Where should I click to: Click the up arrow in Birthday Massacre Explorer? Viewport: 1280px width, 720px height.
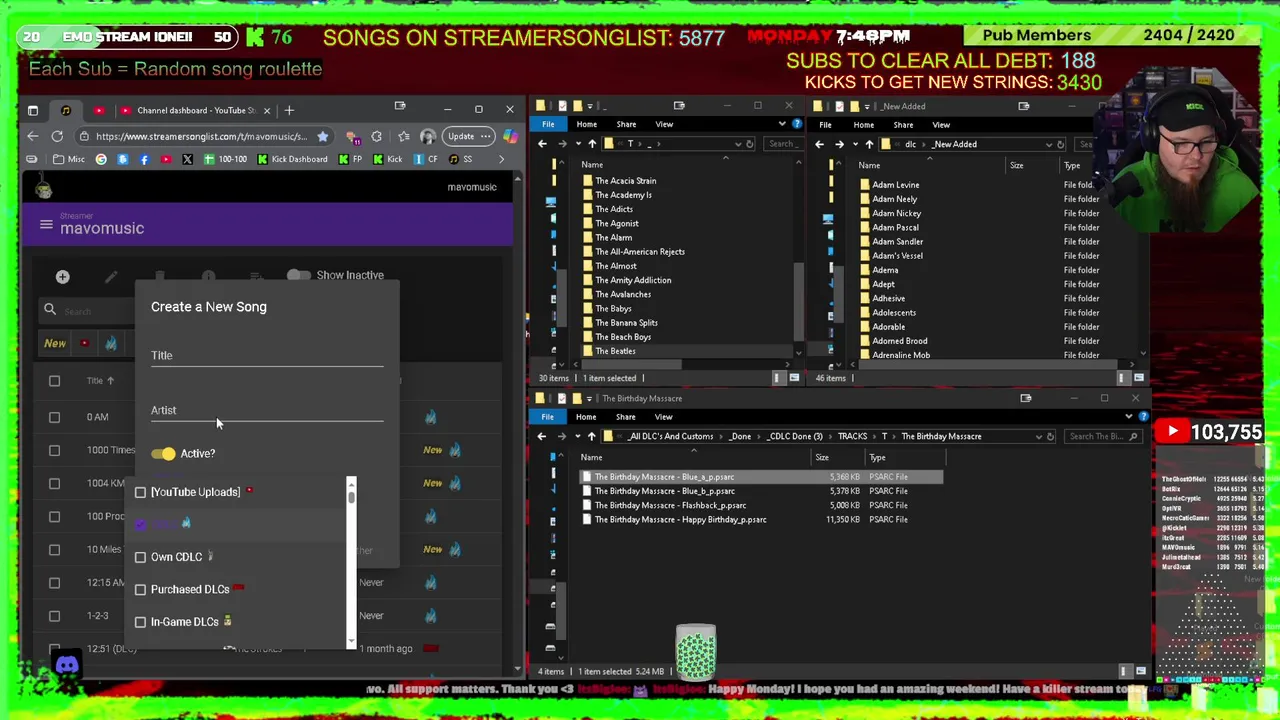tap(591, 436)
